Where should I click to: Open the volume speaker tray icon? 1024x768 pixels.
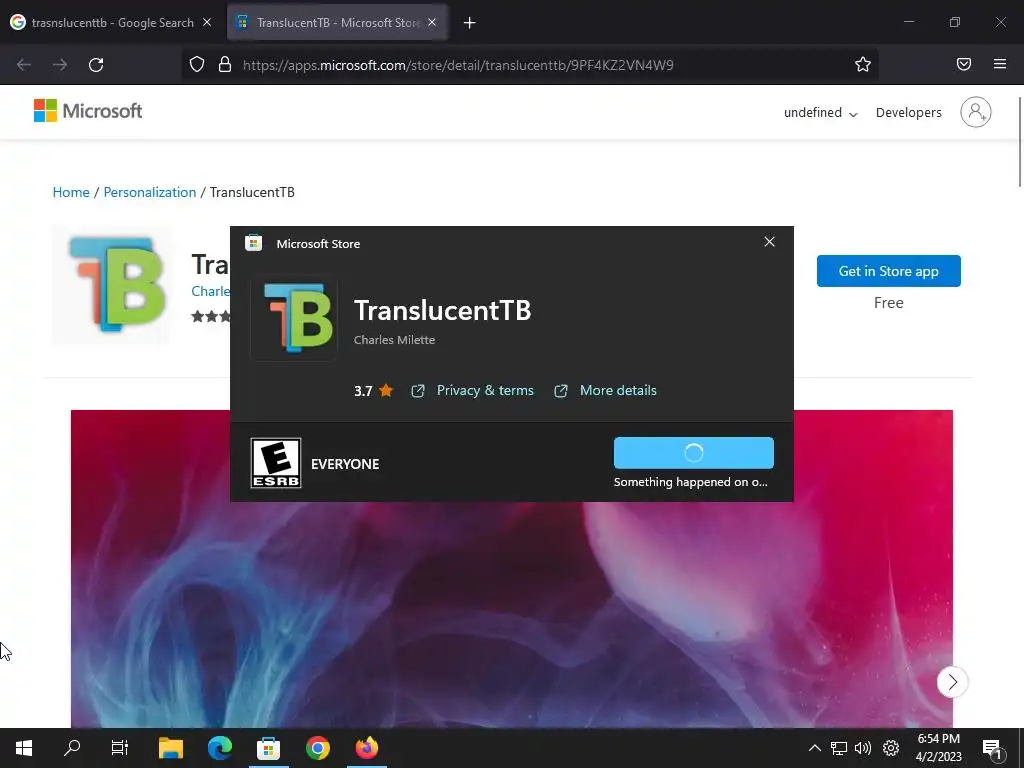863,748
